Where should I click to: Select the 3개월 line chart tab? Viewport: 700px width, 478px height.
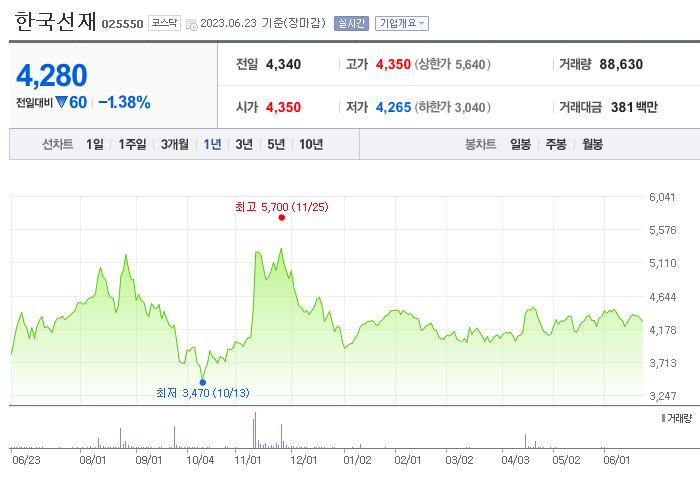175,144
